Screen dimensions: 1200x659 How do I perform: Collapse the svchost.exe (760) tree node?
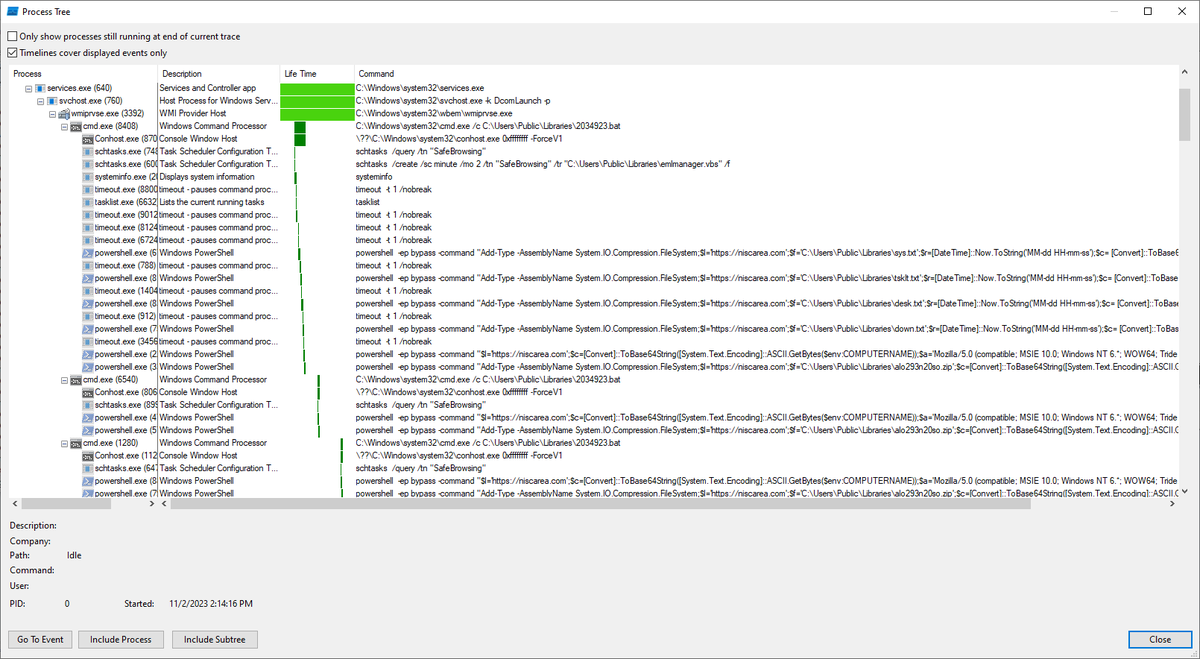pos(41,101)
